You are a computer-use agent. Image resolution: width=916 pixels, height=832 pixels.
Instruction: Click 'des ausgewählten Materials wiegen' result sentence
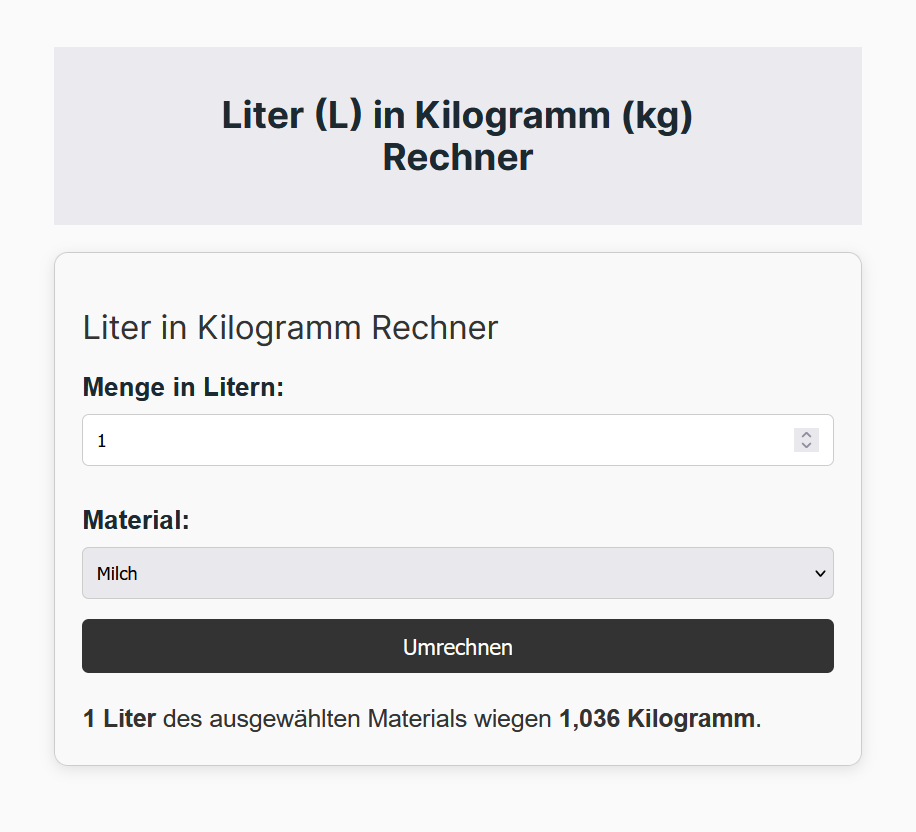click(357, 719)
